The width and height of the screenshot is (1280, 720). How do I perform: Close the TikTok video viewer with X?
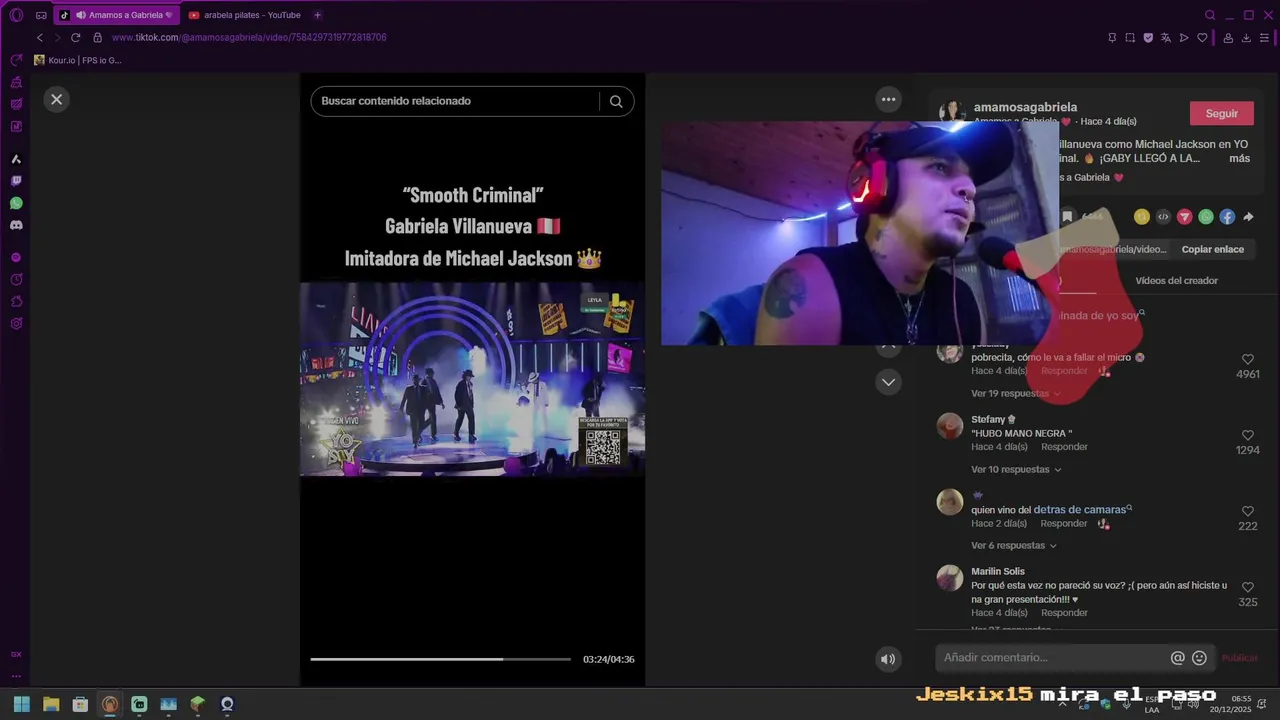(56, 99)
